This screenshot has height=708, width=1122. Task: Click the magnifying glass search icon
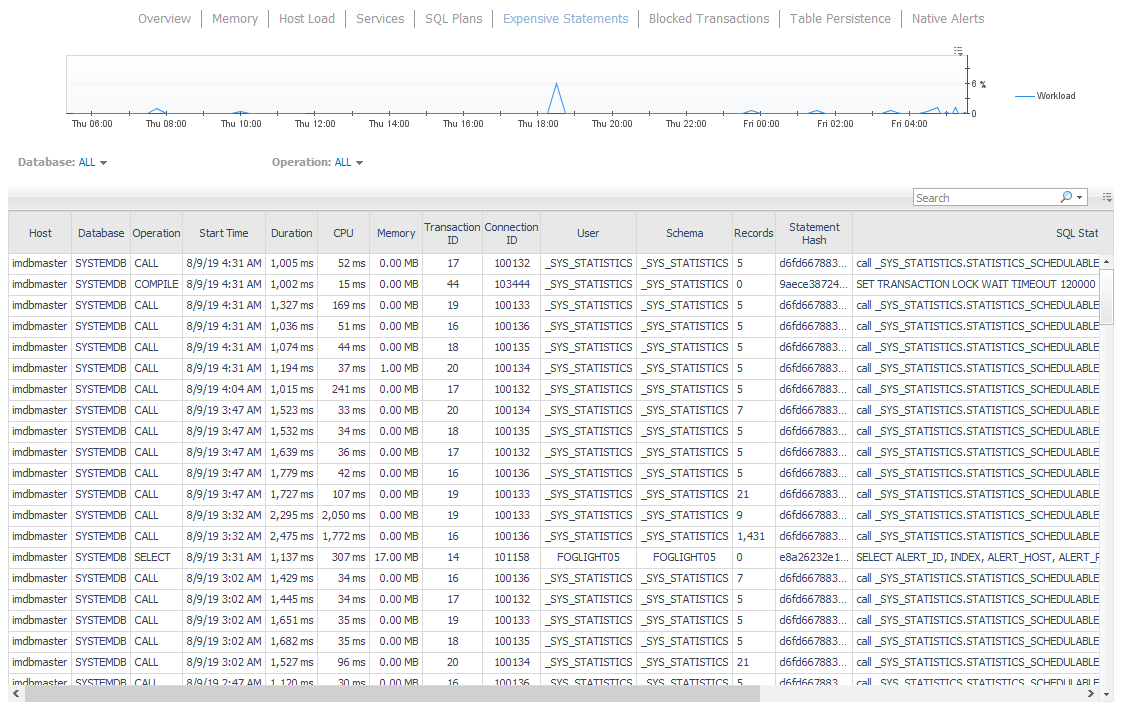click(x=1067, y=197)
